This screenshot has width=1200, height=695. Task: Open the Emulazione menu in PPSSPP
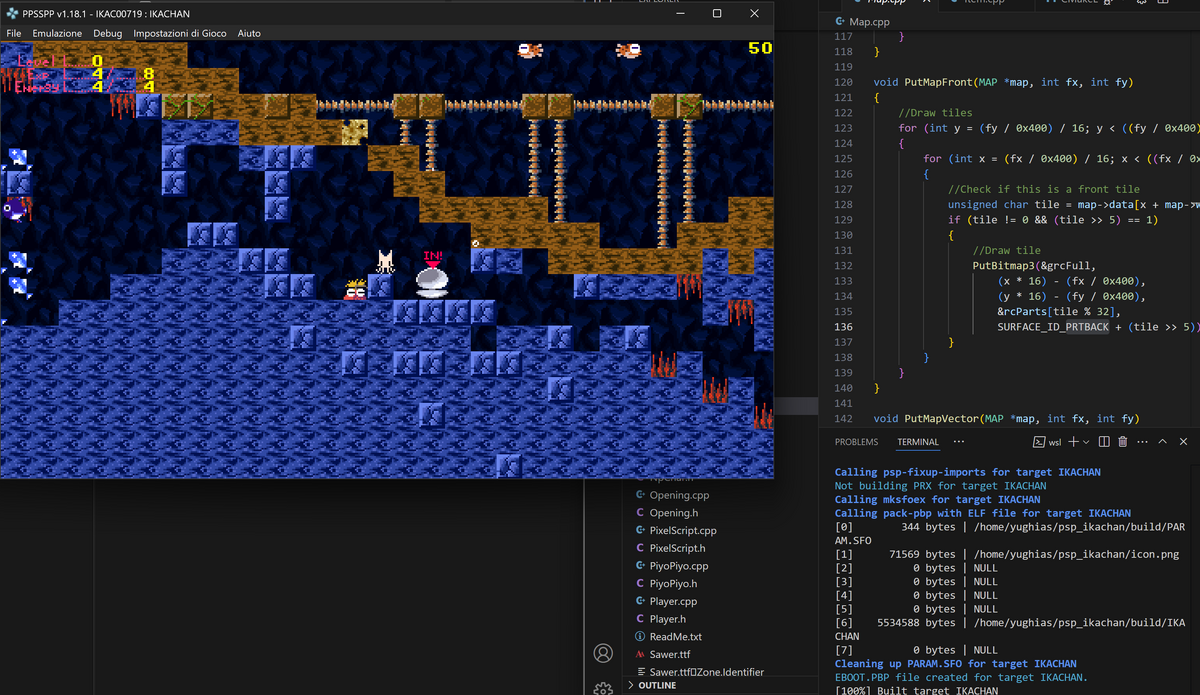(57, 33)
